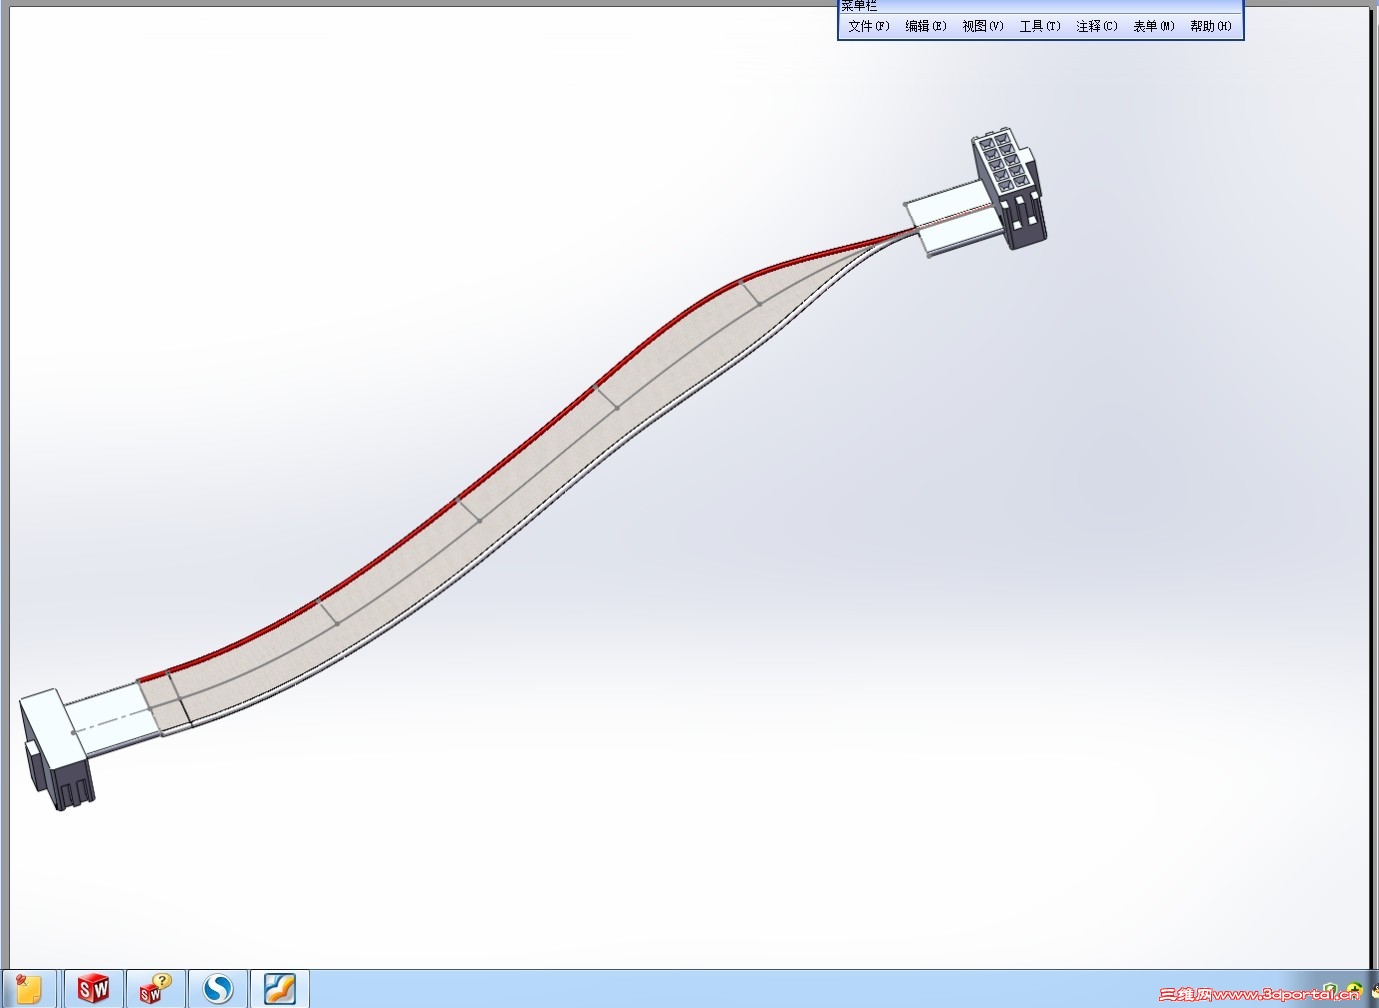Viewport: 1379px width, 1008px height.
Task: Open the yellow sticky note taskbar icon
Action: pos(29,989)
